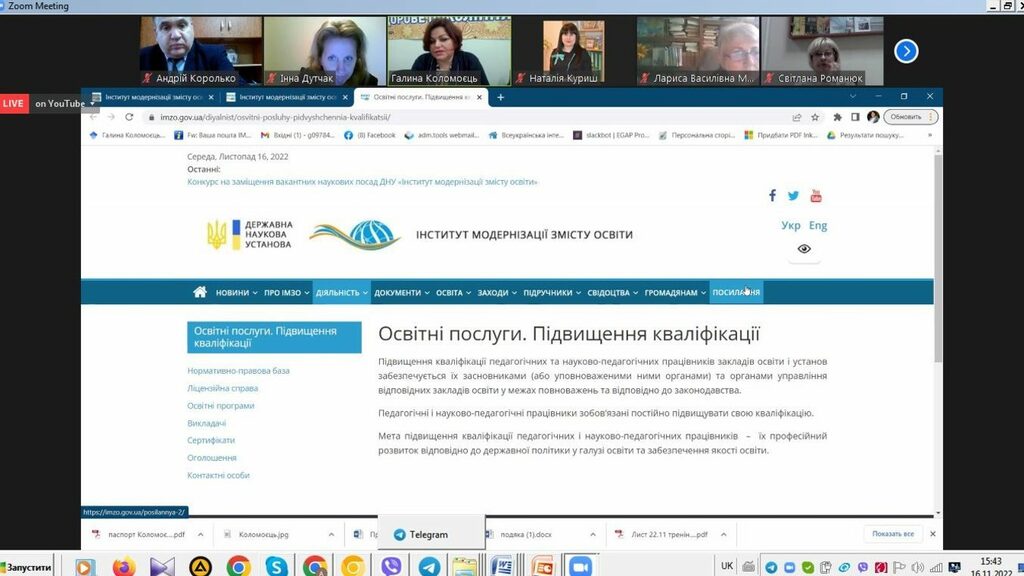Open Firefox from the taskbar
1024x576 pixels.
[x=123, y=567]
